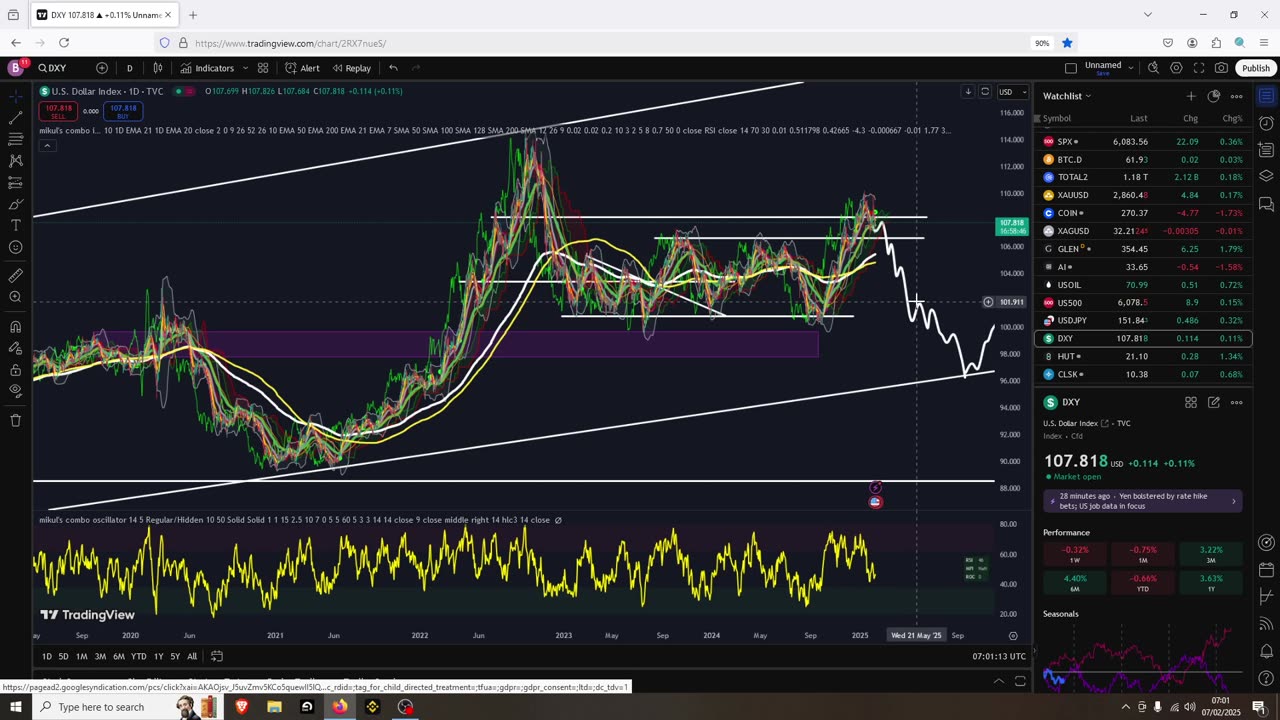Open the Alerts clock sidebar icon
Image resolution: width=1280 pixels, height=720 pixels.
point(1266,123)
